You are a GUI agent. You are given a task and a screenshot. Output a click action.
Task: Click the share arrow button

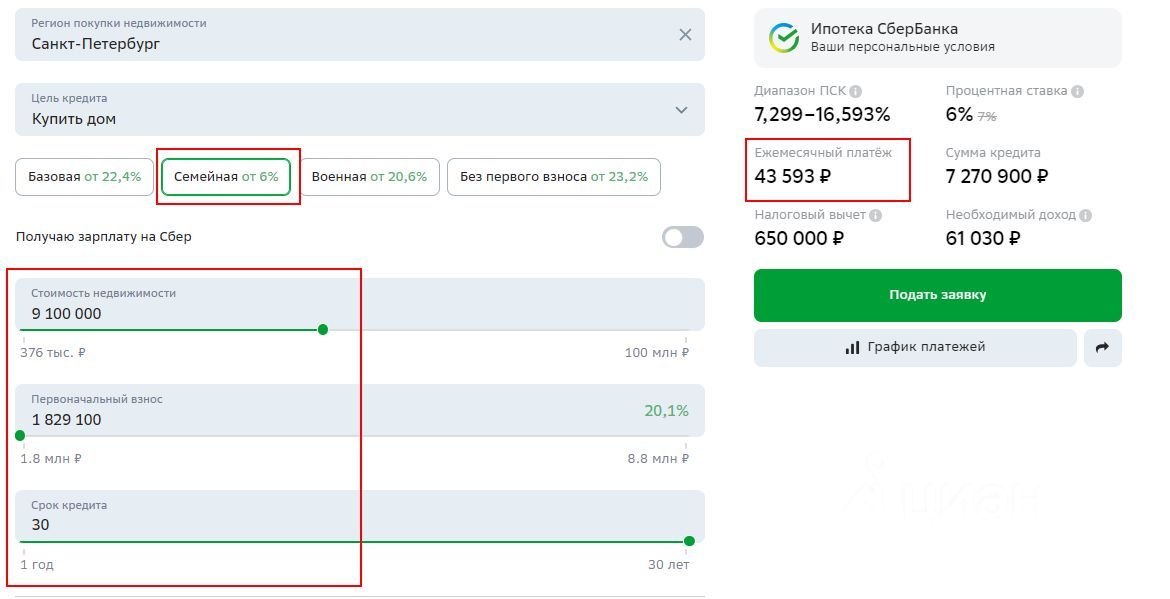pos(1103,348)
